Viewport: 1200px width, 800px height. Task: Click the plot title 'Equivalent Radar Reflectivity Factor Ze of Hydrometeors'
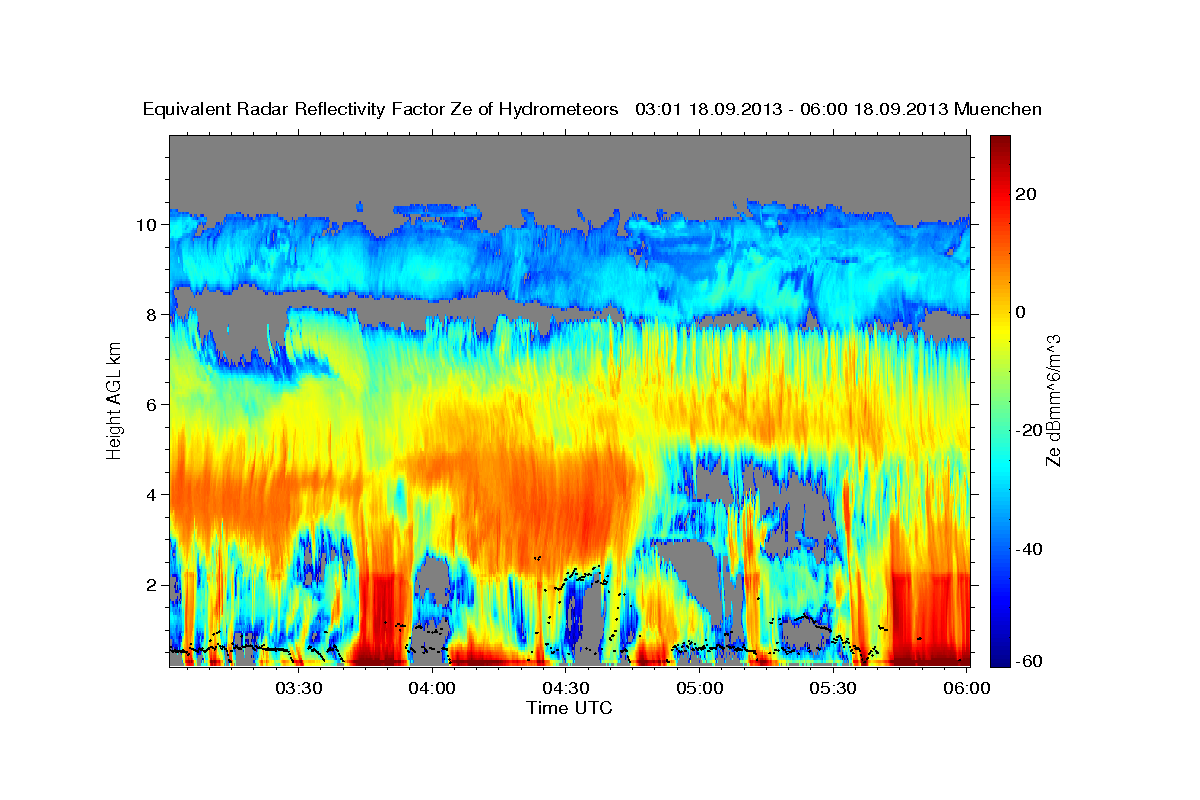[x=381, y=110]
